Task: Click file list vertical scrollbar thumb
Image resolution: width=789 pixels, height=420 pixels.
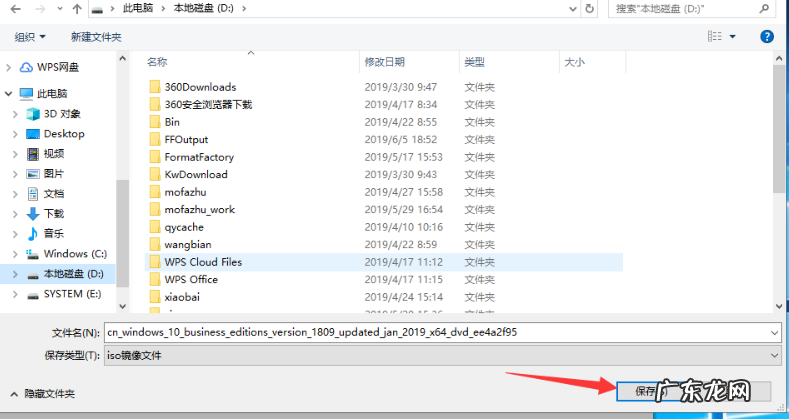Action: click(x=779, y=129)
